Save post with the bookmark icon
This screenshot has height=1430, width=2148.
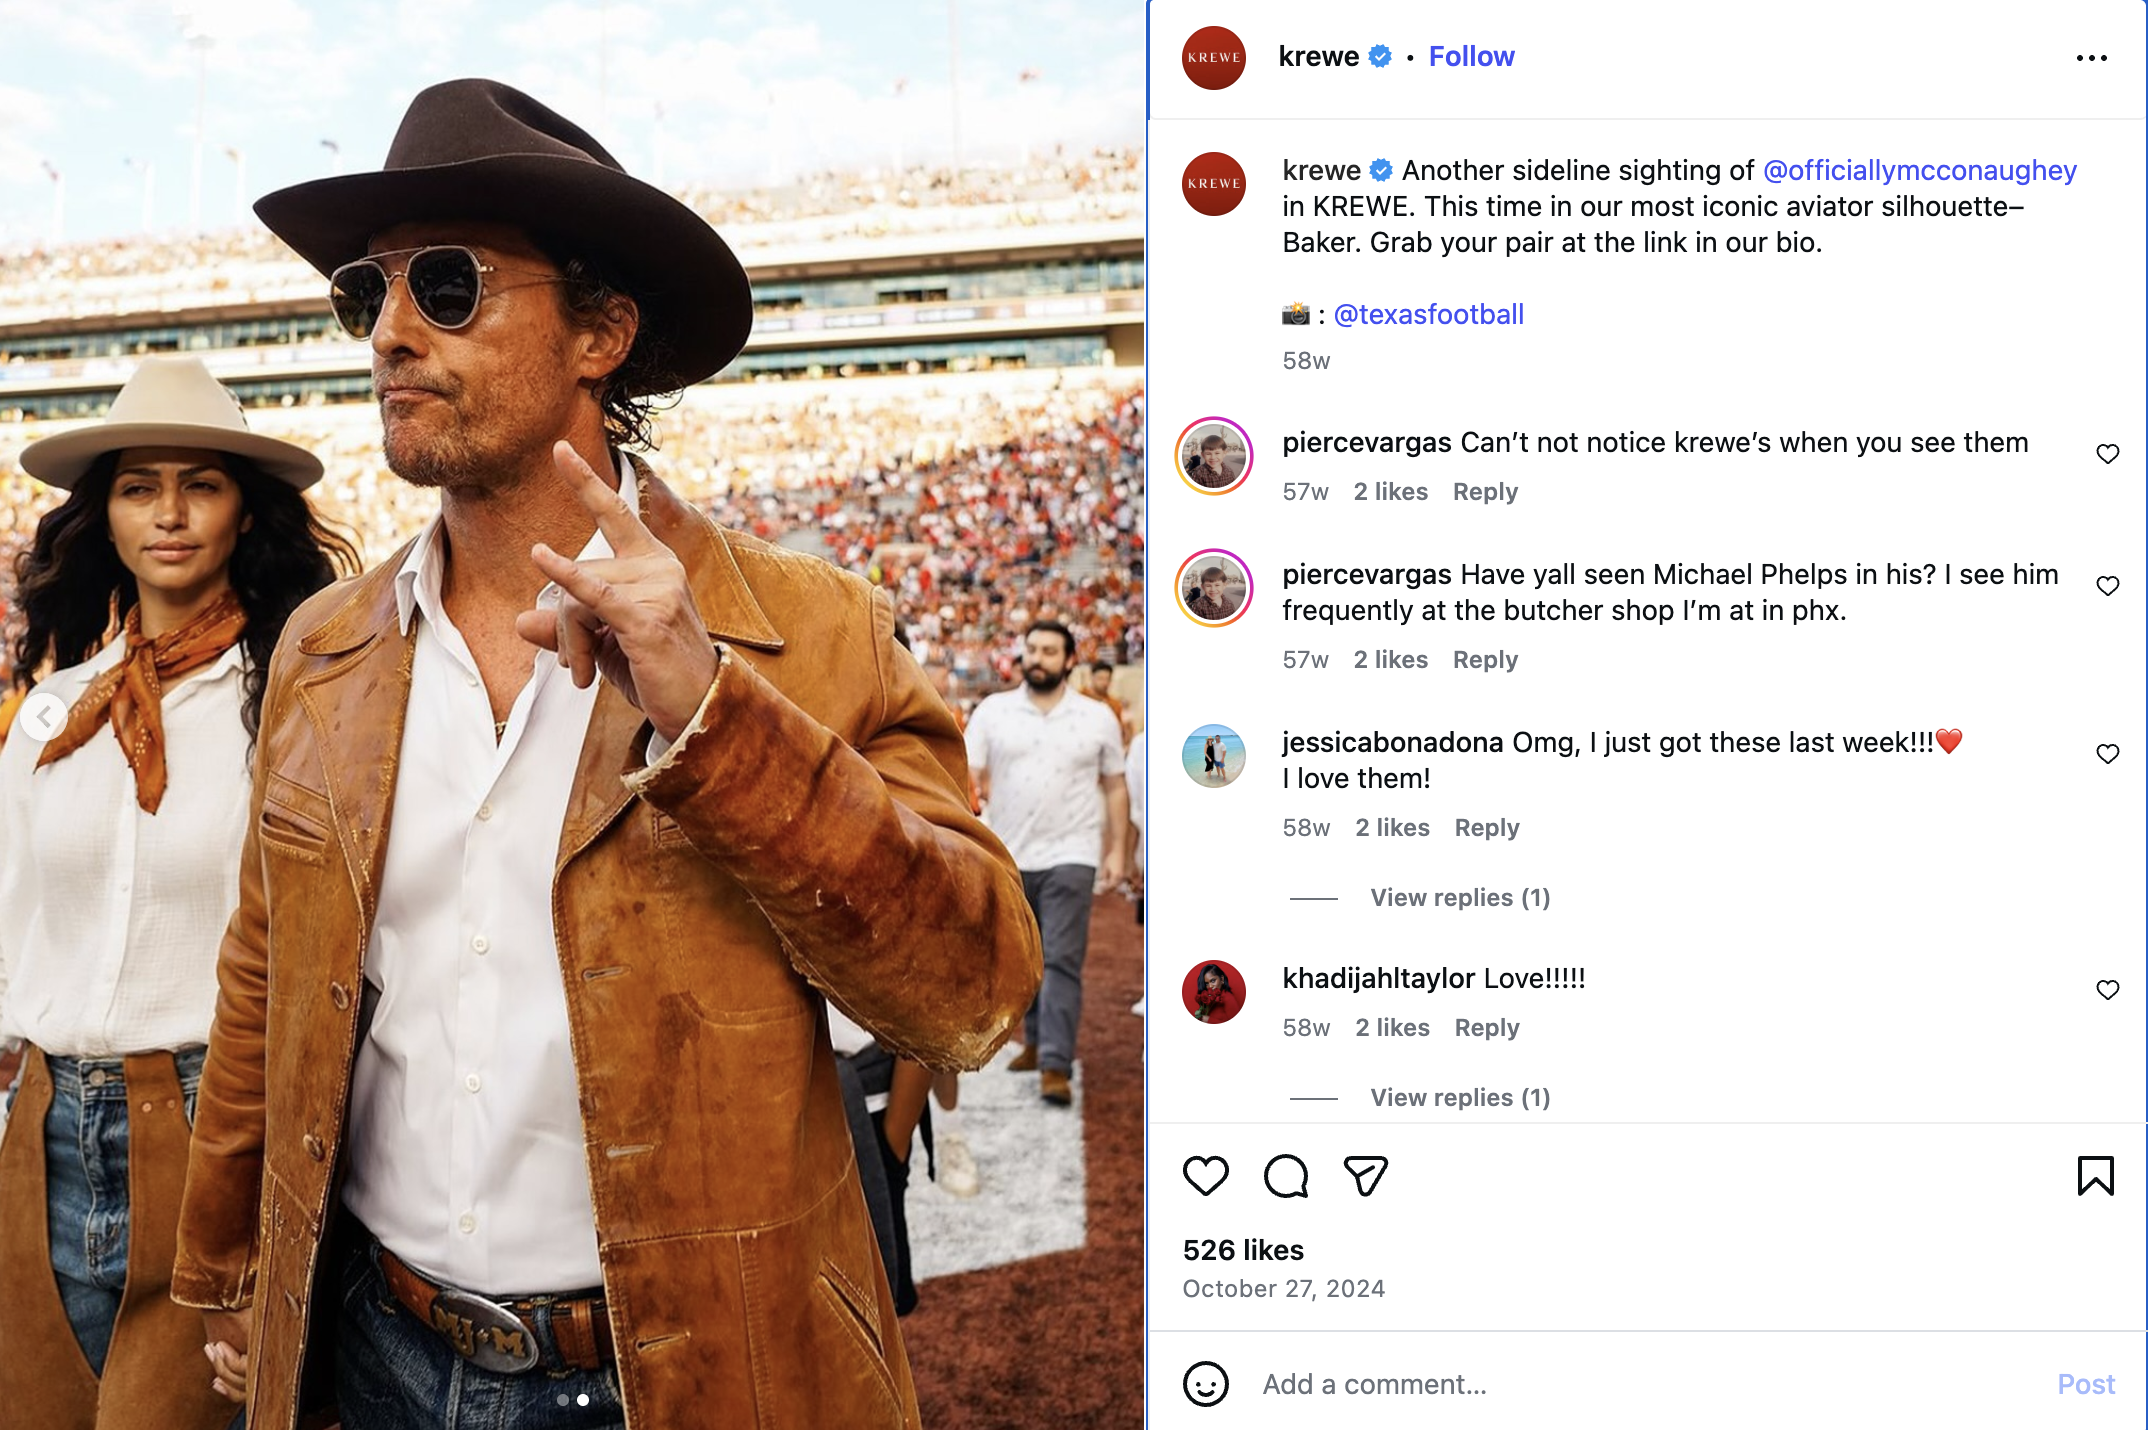[x=2095, y=1176]
